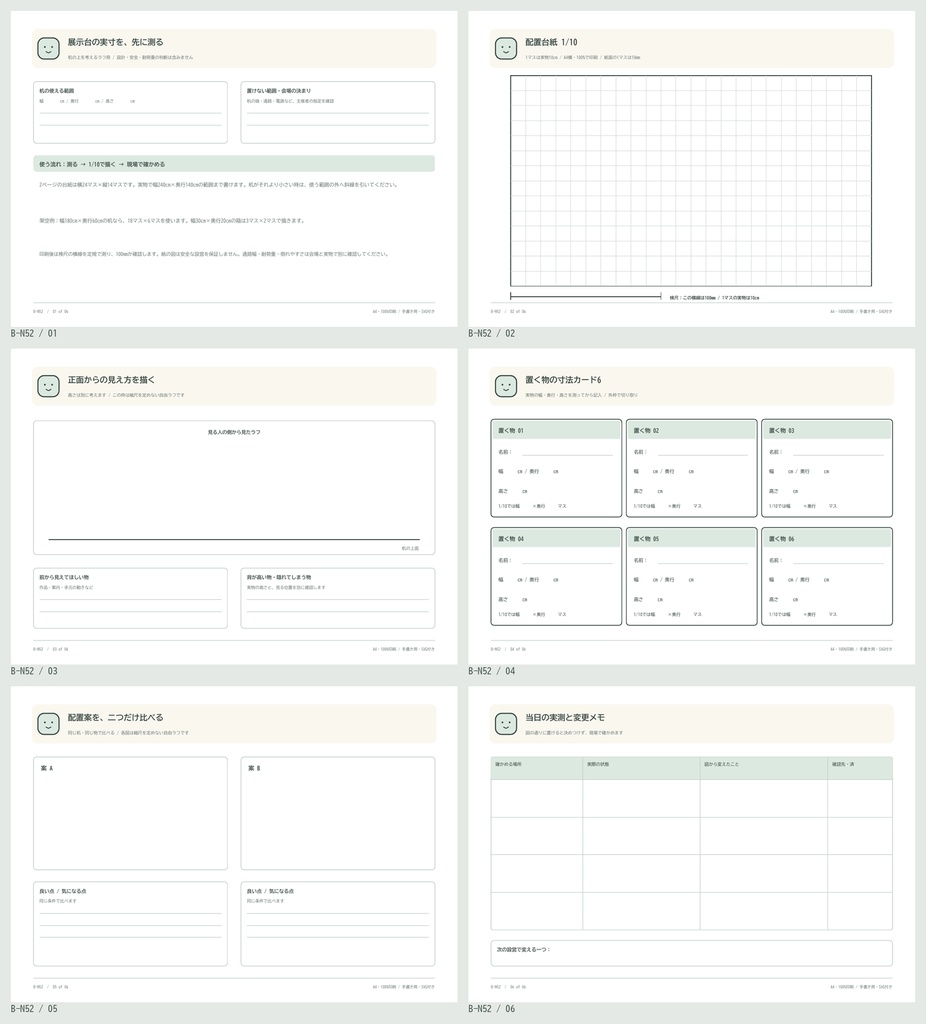Click the 案 B label
Image resolution: width=926 pixels, height=1024 pixels.
point(254,768)
